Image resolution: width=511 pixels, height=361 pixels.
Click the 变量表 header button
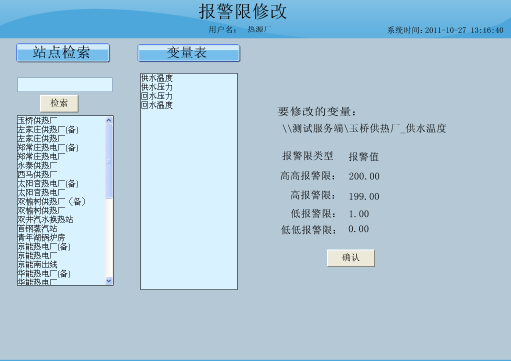tap(189, 53)
